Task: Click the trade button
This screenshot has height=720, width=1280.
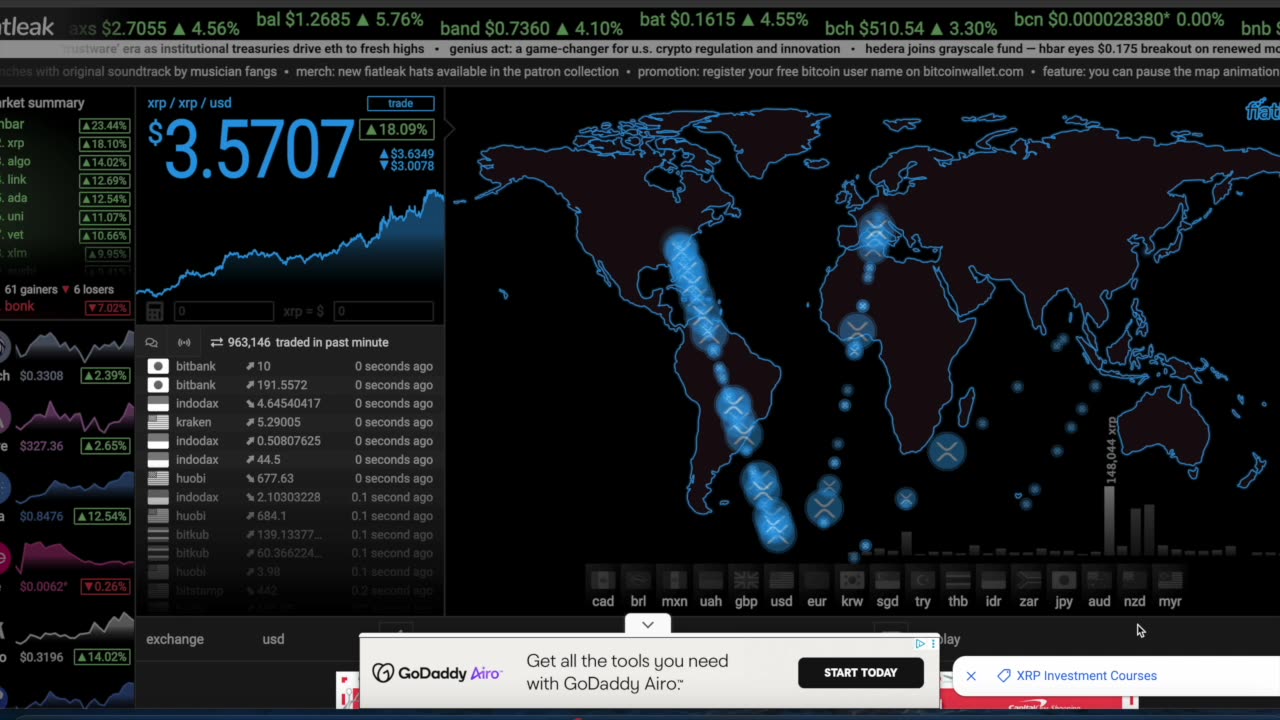Action: click(400, 103)
